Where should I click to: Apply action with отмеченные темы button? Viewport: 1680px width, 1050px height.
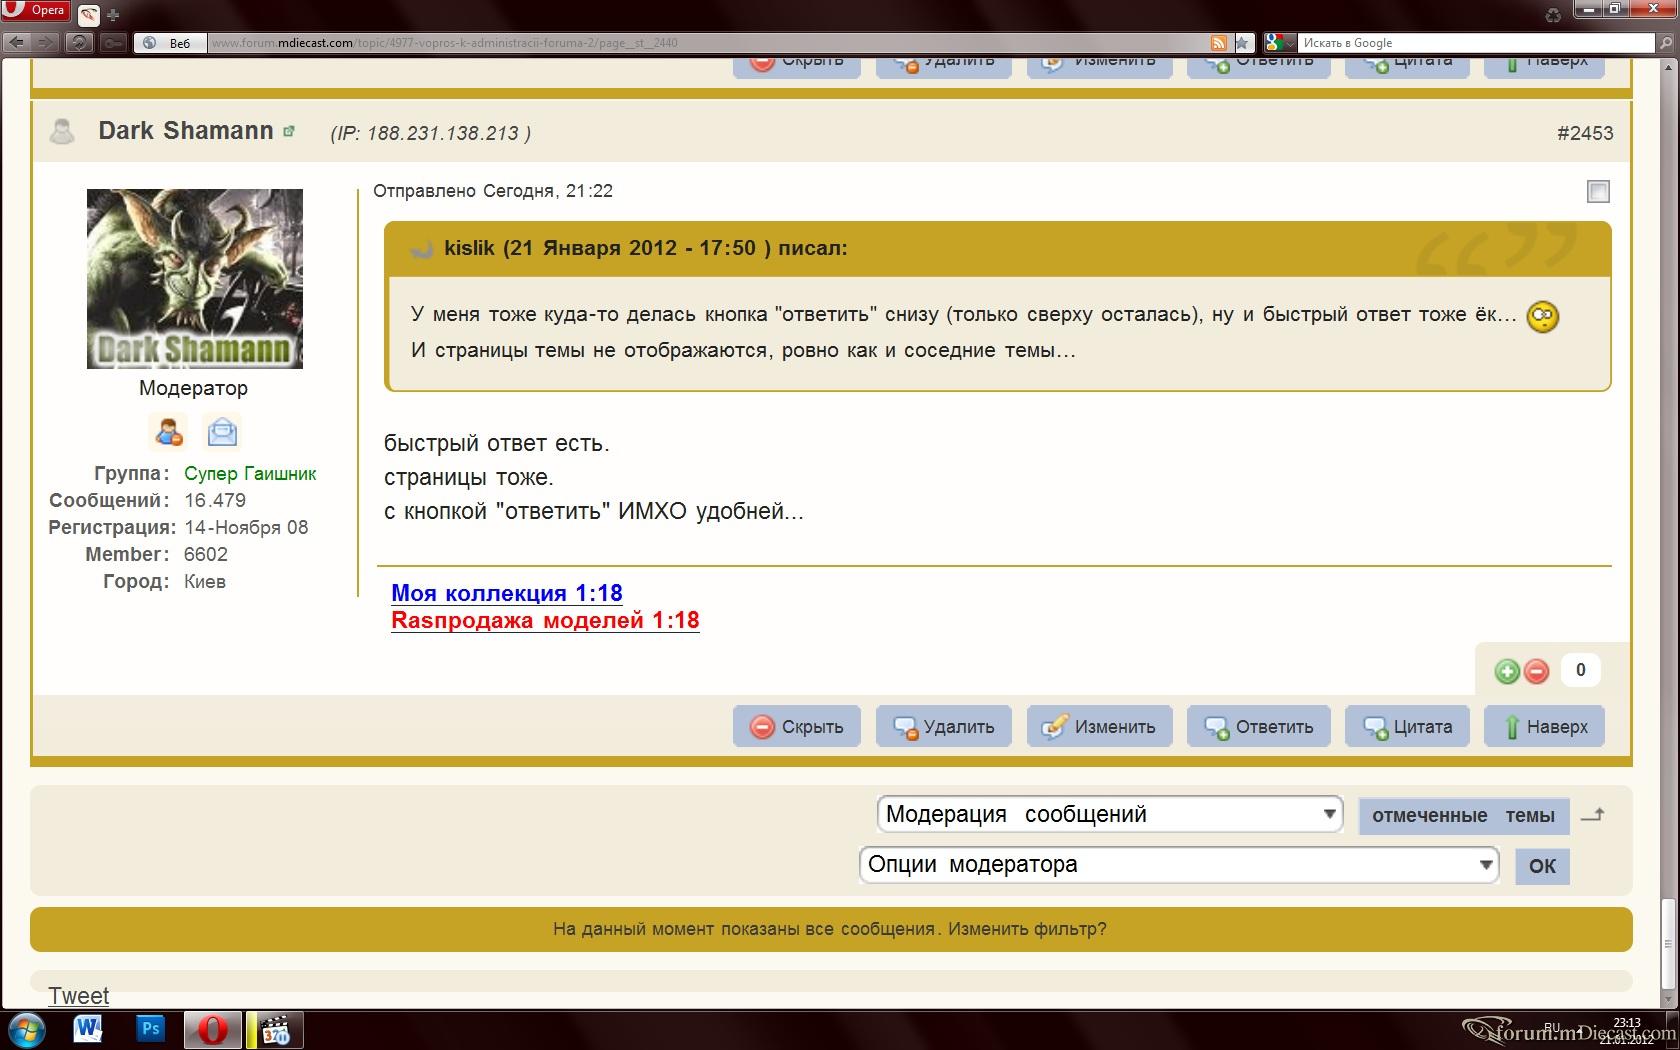pos(1463,816)
